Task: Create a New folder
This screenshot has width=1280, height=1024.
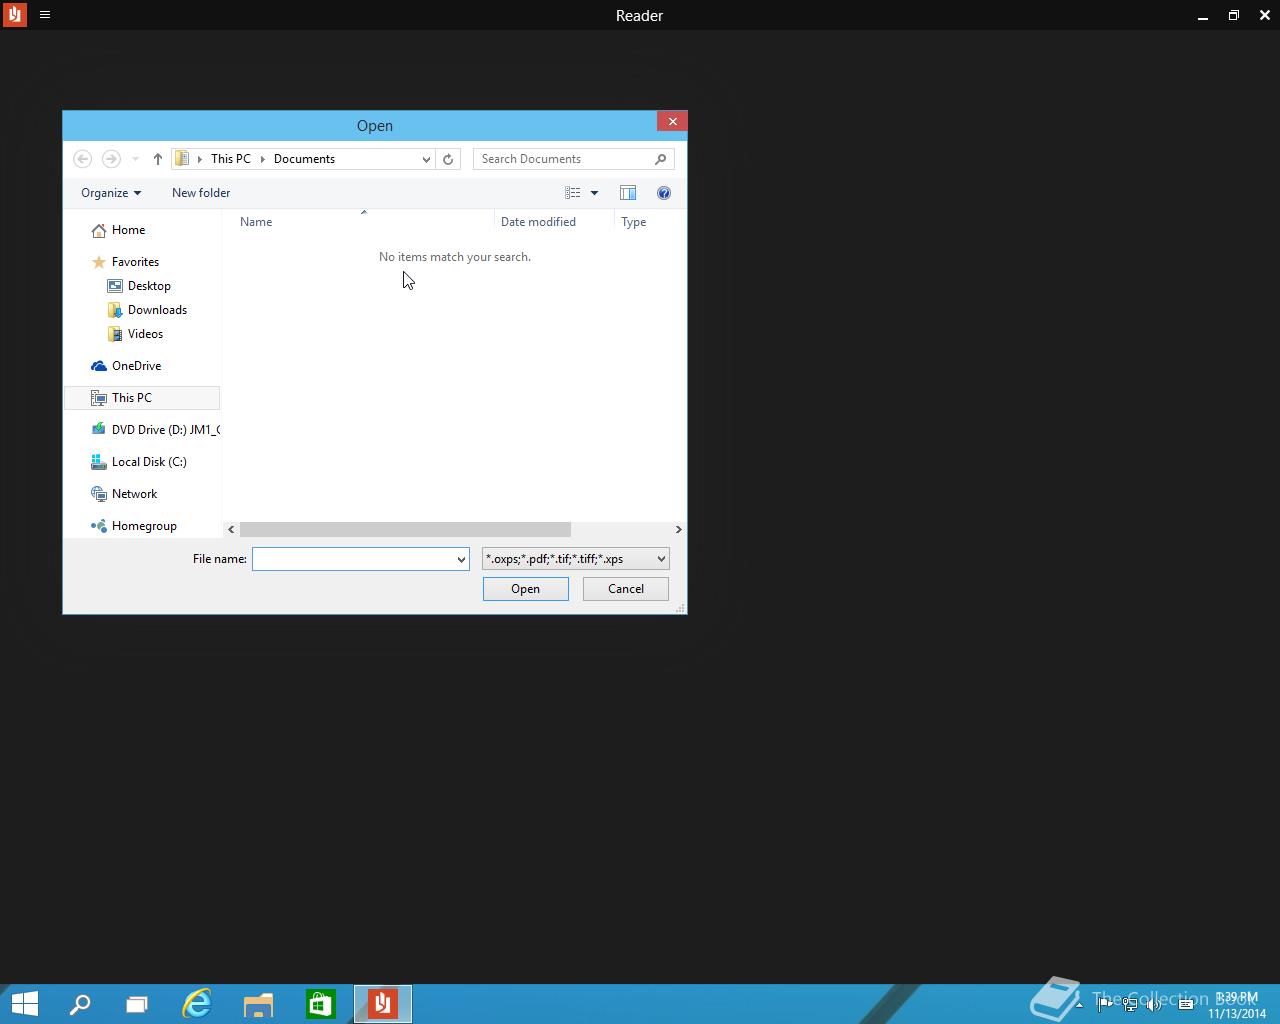Action: pos(201,193)
